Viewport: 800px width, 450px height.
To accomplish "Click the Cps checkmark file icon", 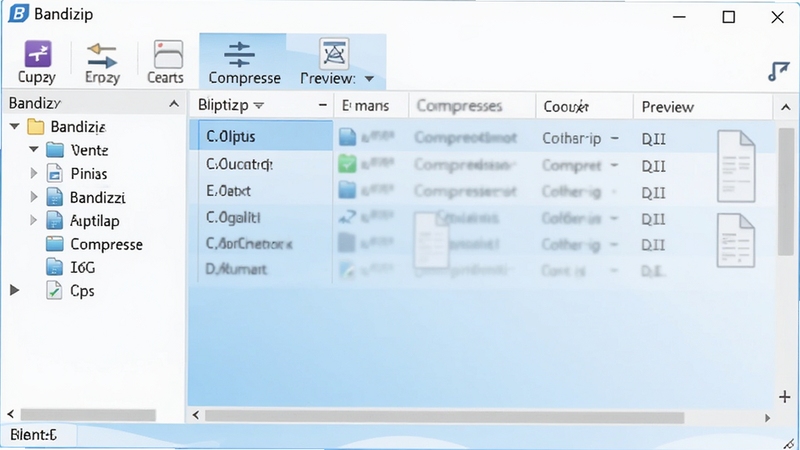I will [54, 290].
